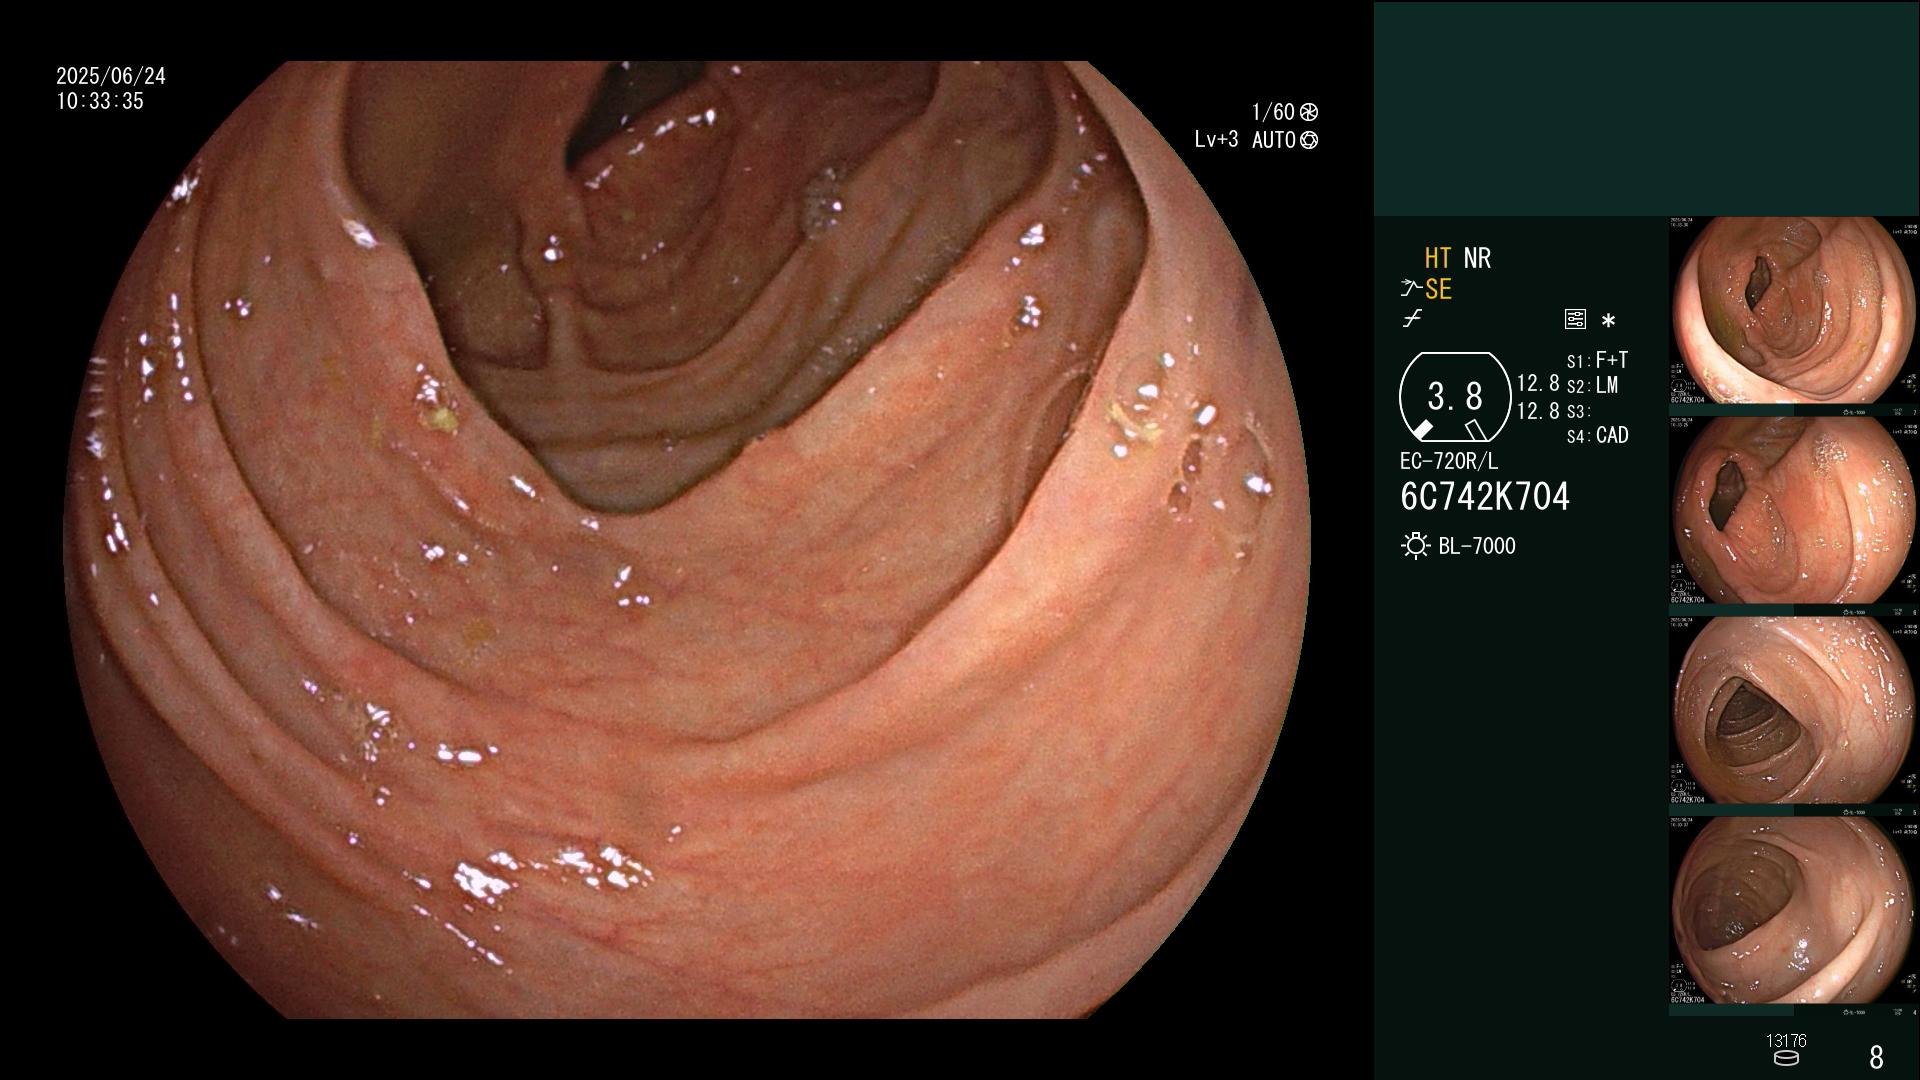
Task: Click the captured image count 8
Action: [x=1876, y=1057]
